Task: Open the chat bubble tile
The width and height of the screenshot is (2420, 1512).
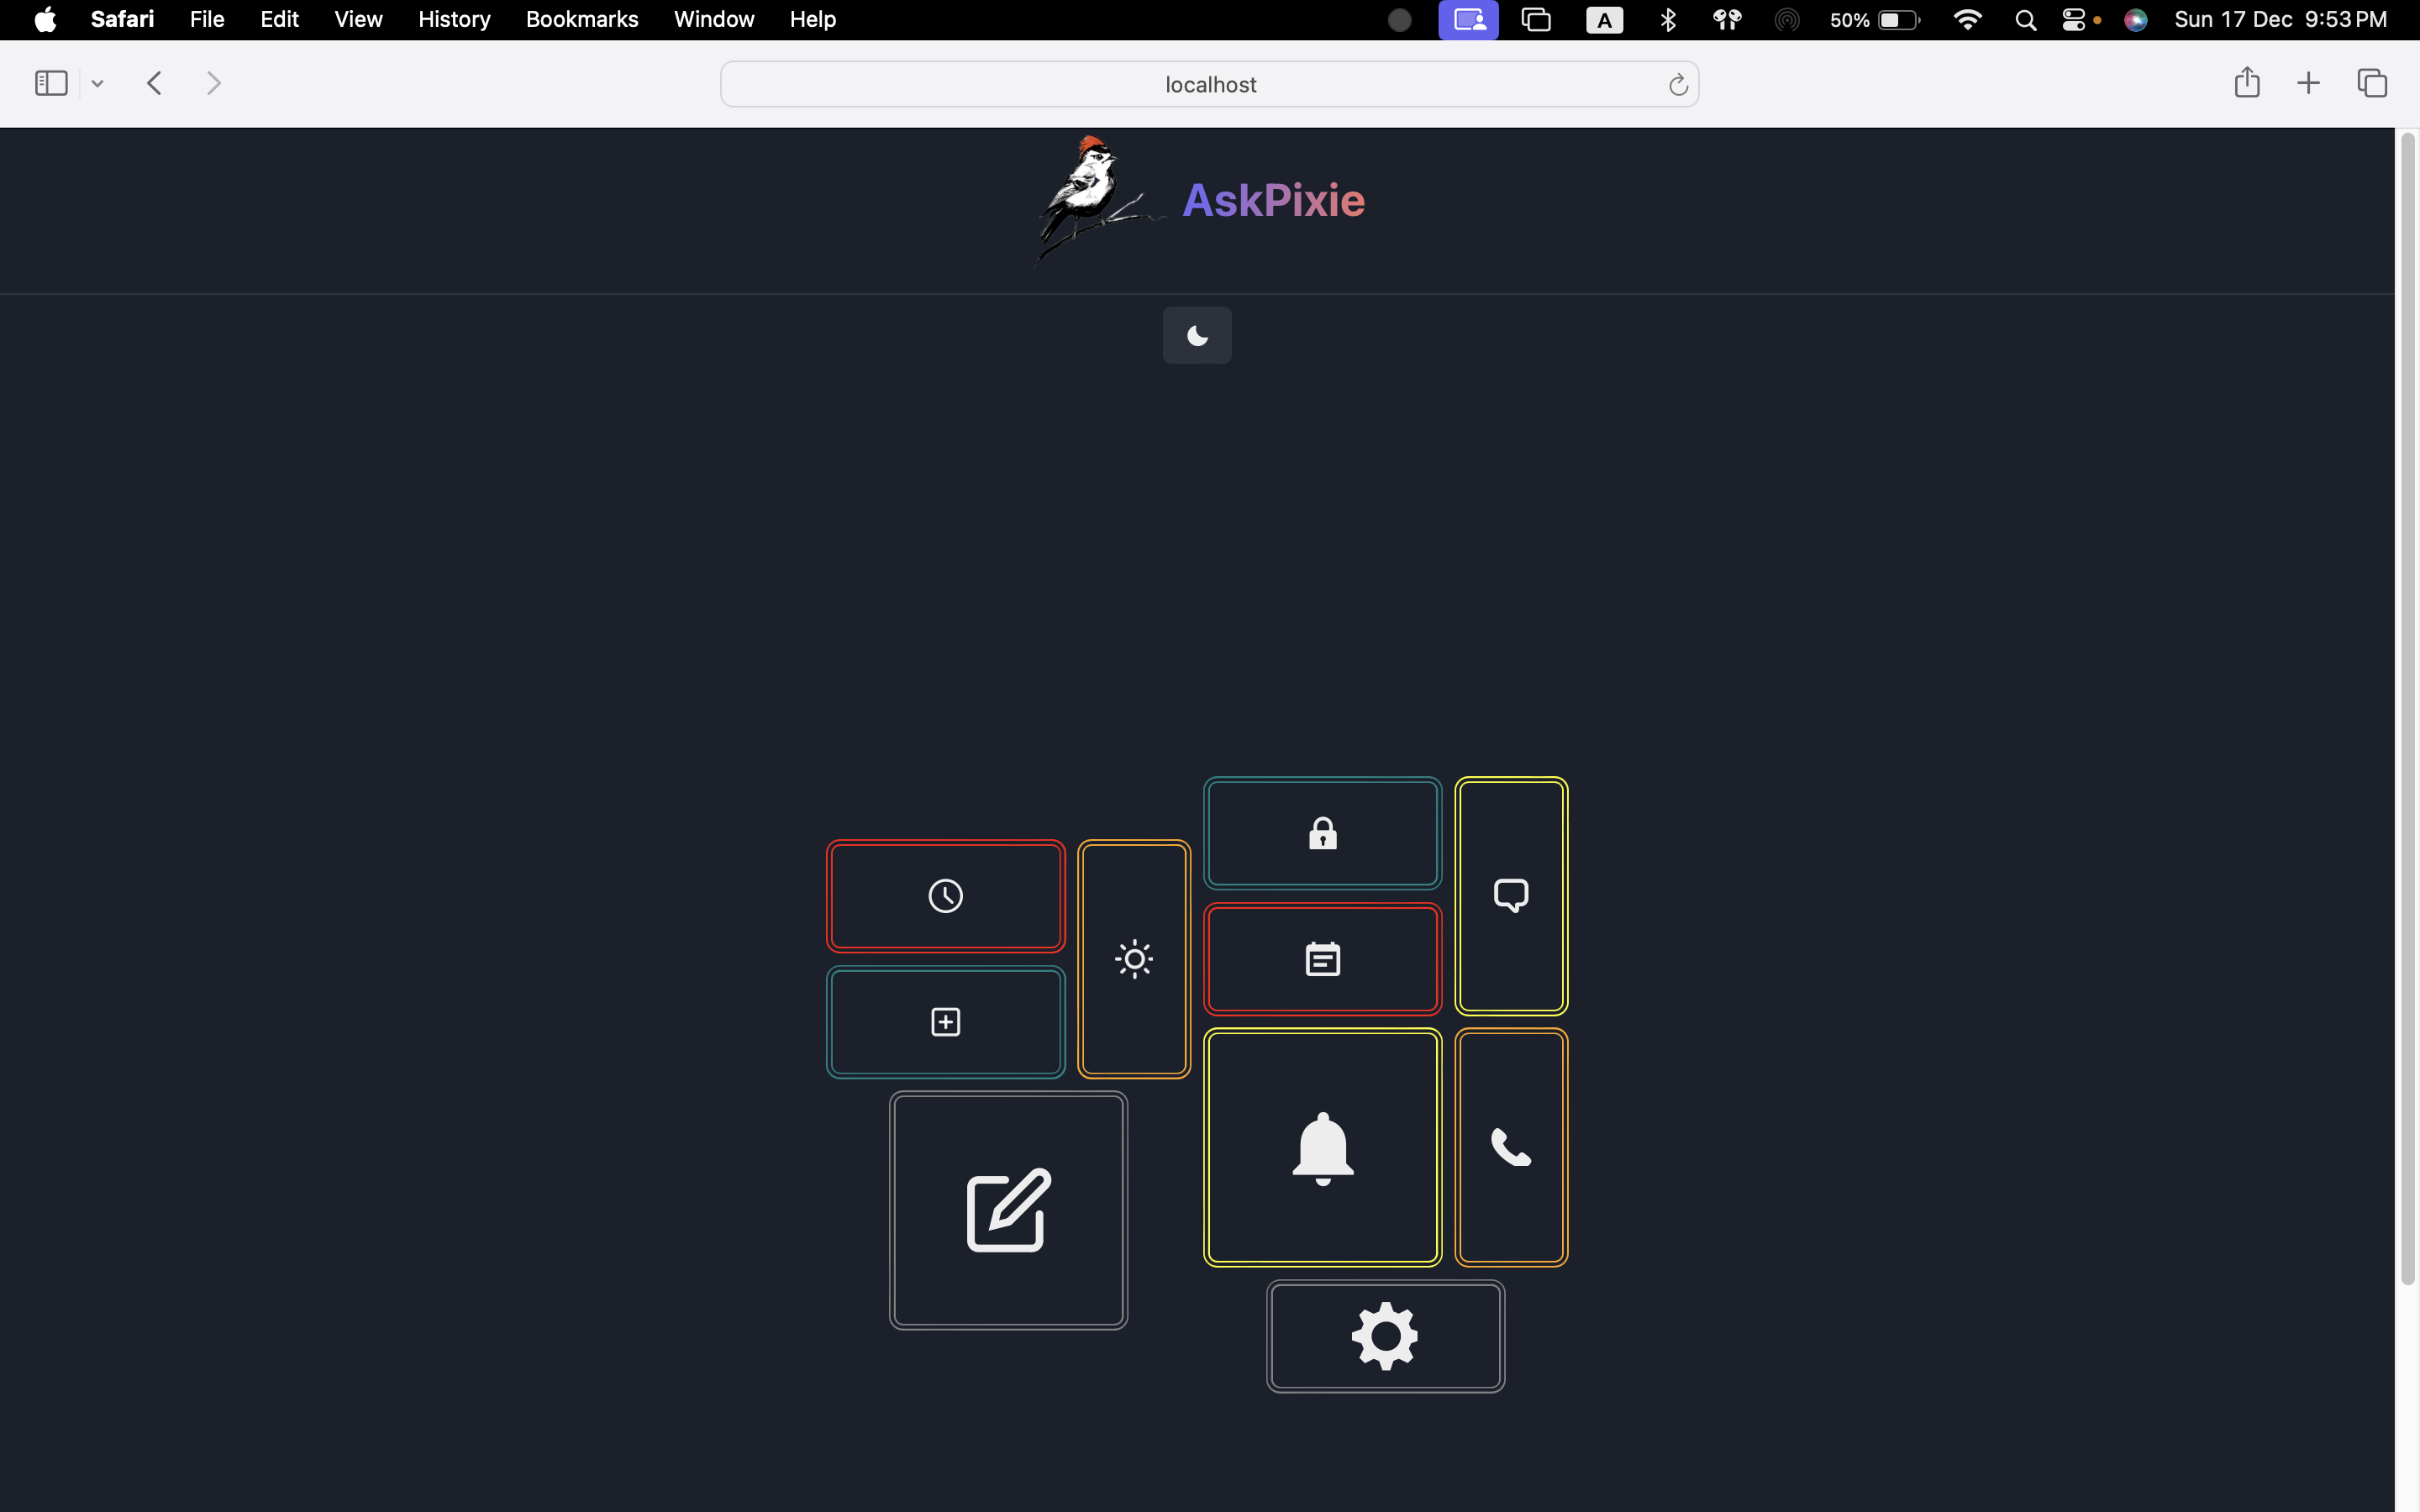Action: (x=1511, y=896)
